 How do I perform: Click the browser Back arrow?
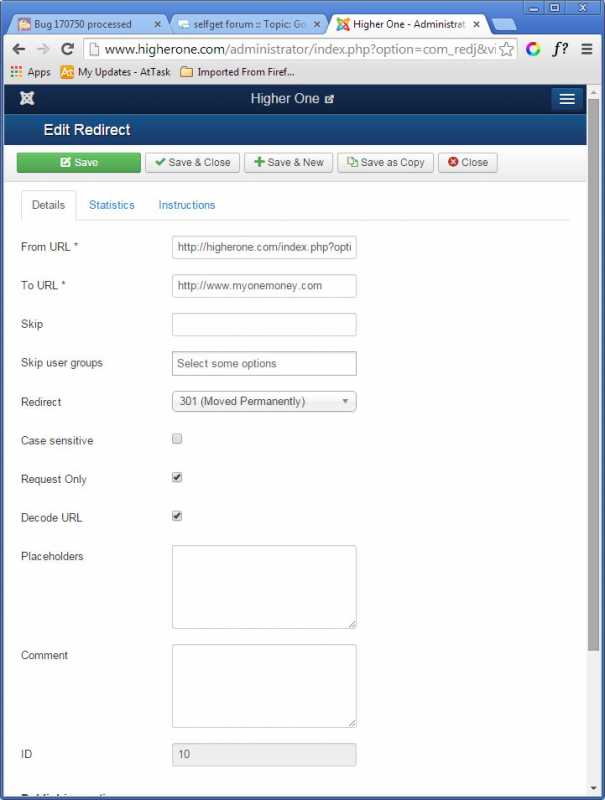pyautogui.click(x=19, y=49)
